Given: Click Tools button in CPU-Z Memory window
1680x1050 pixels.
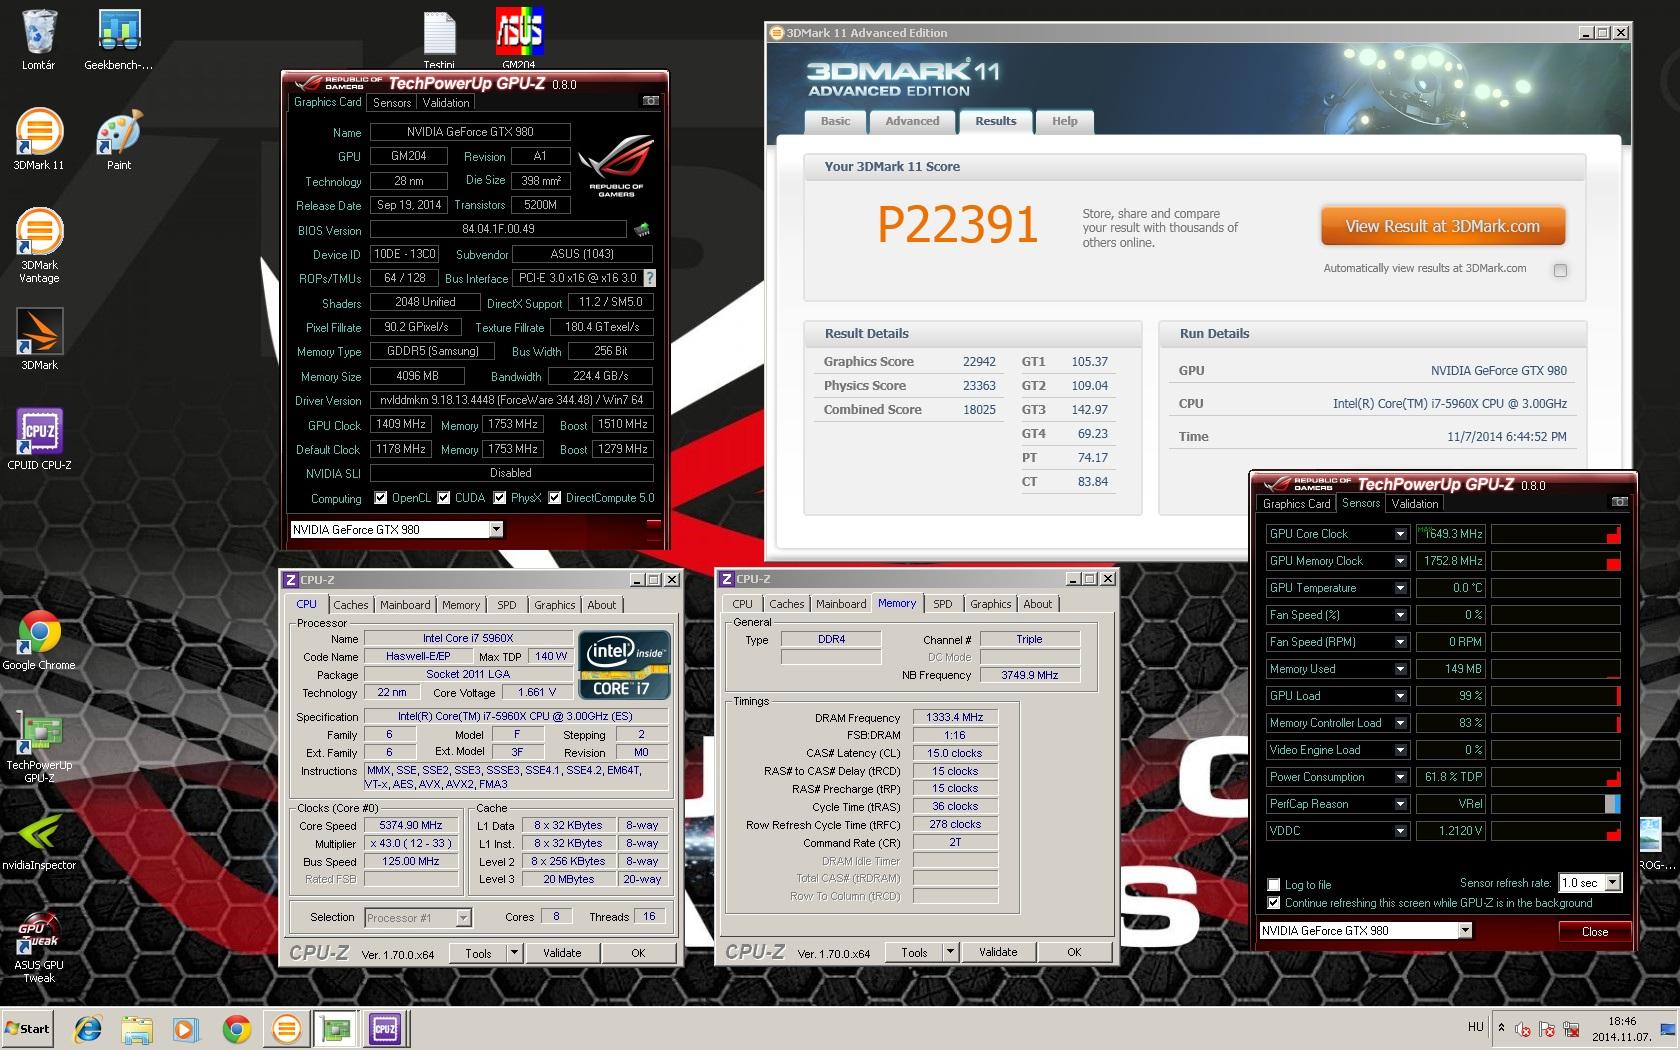Looking at the screenshot, I should click(x=914, y=953).
